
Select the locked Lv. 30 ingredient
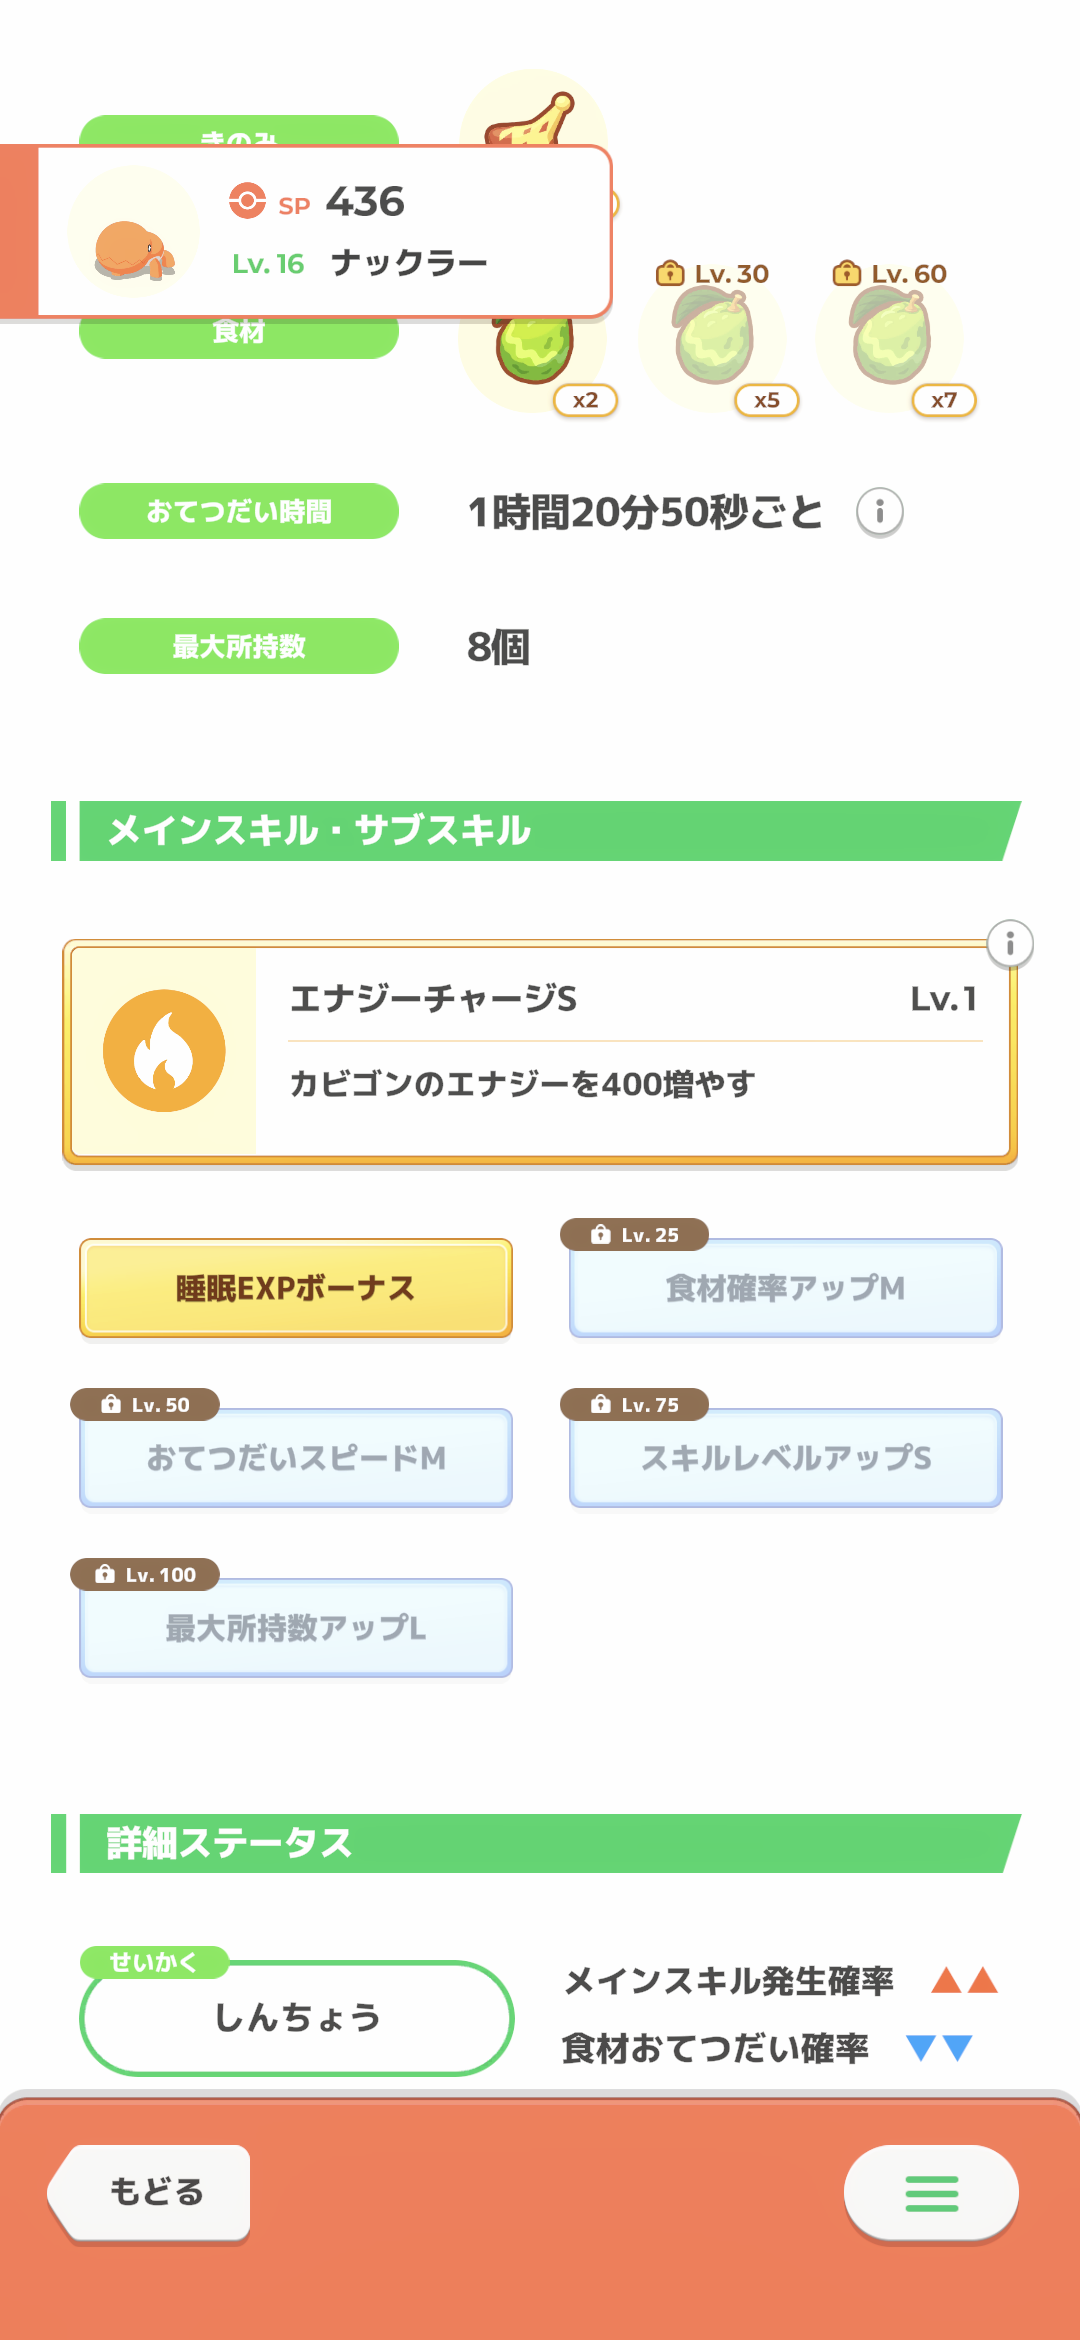[713, 340]
